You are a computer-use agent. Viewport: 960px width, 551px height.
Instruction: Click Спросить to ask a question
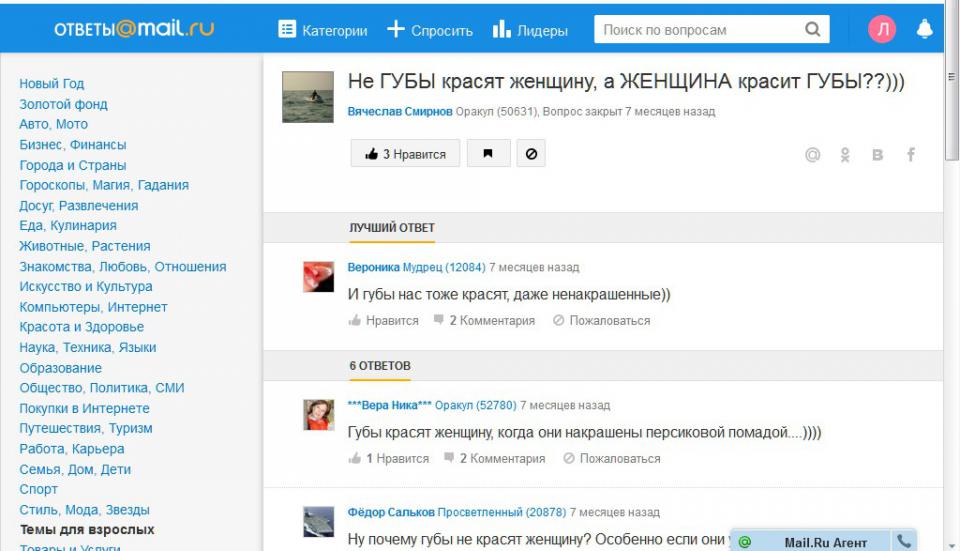pyautogui.click(x=430, y=30)
